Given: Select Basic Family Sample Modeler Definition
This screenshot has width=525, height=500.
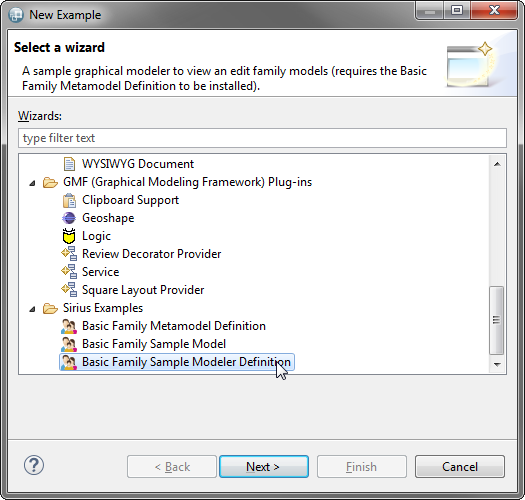Looking at the screenshot, I should pos(186,362).
